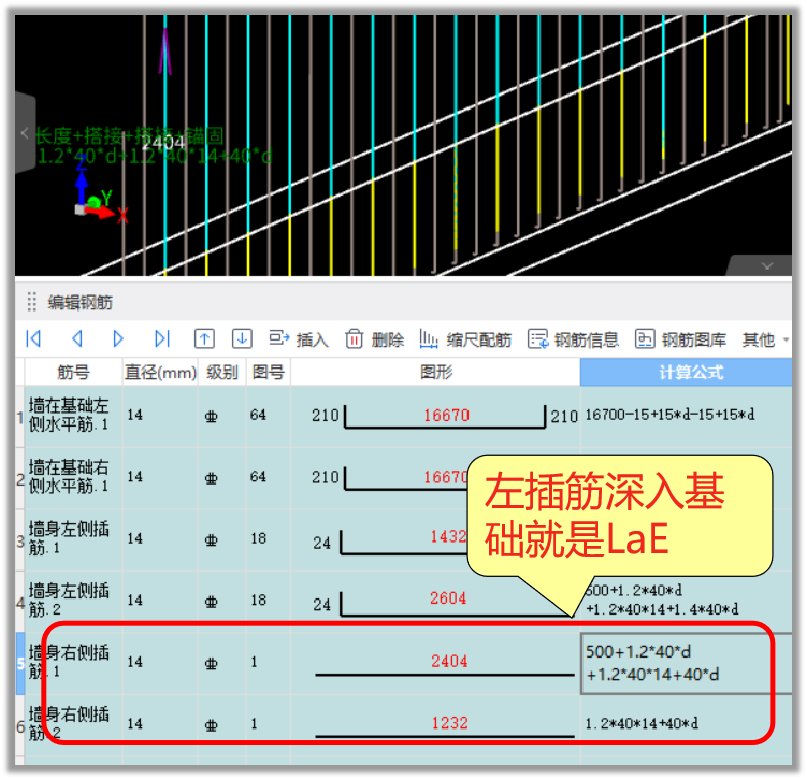807x780 pixels.
Task: Select the 直径(mm) column header
Action: [161, 372]
